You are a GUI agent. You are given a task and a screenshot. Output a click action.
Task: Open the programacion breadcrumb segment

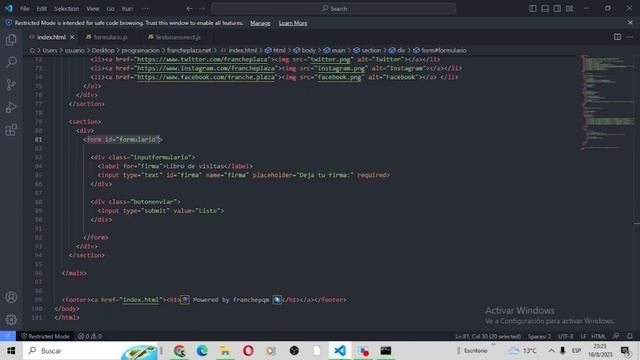tap(140, 51)
